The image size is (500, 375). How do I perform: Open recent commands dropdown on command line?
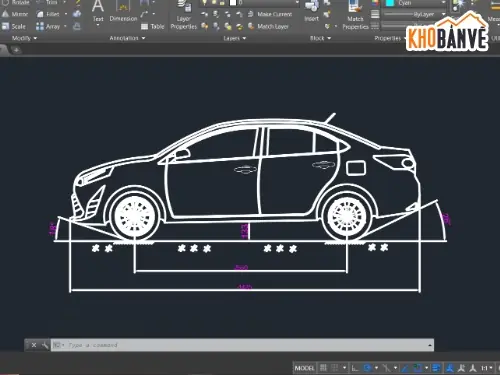[58, 345]
